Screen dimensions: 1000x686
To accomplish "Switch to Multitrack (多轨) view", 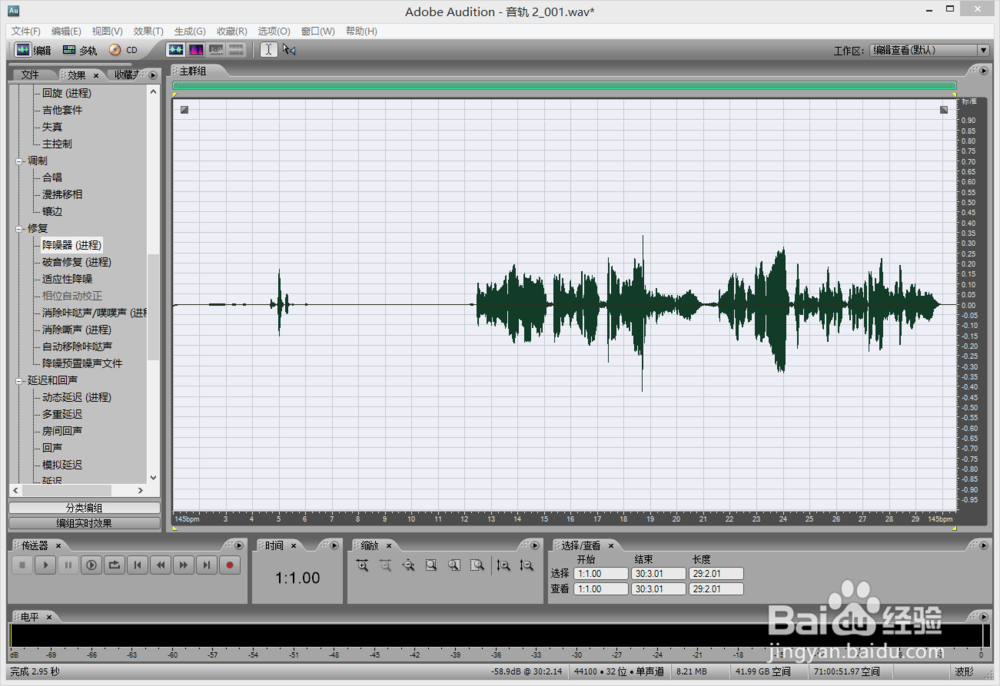I will coord(80,50).
